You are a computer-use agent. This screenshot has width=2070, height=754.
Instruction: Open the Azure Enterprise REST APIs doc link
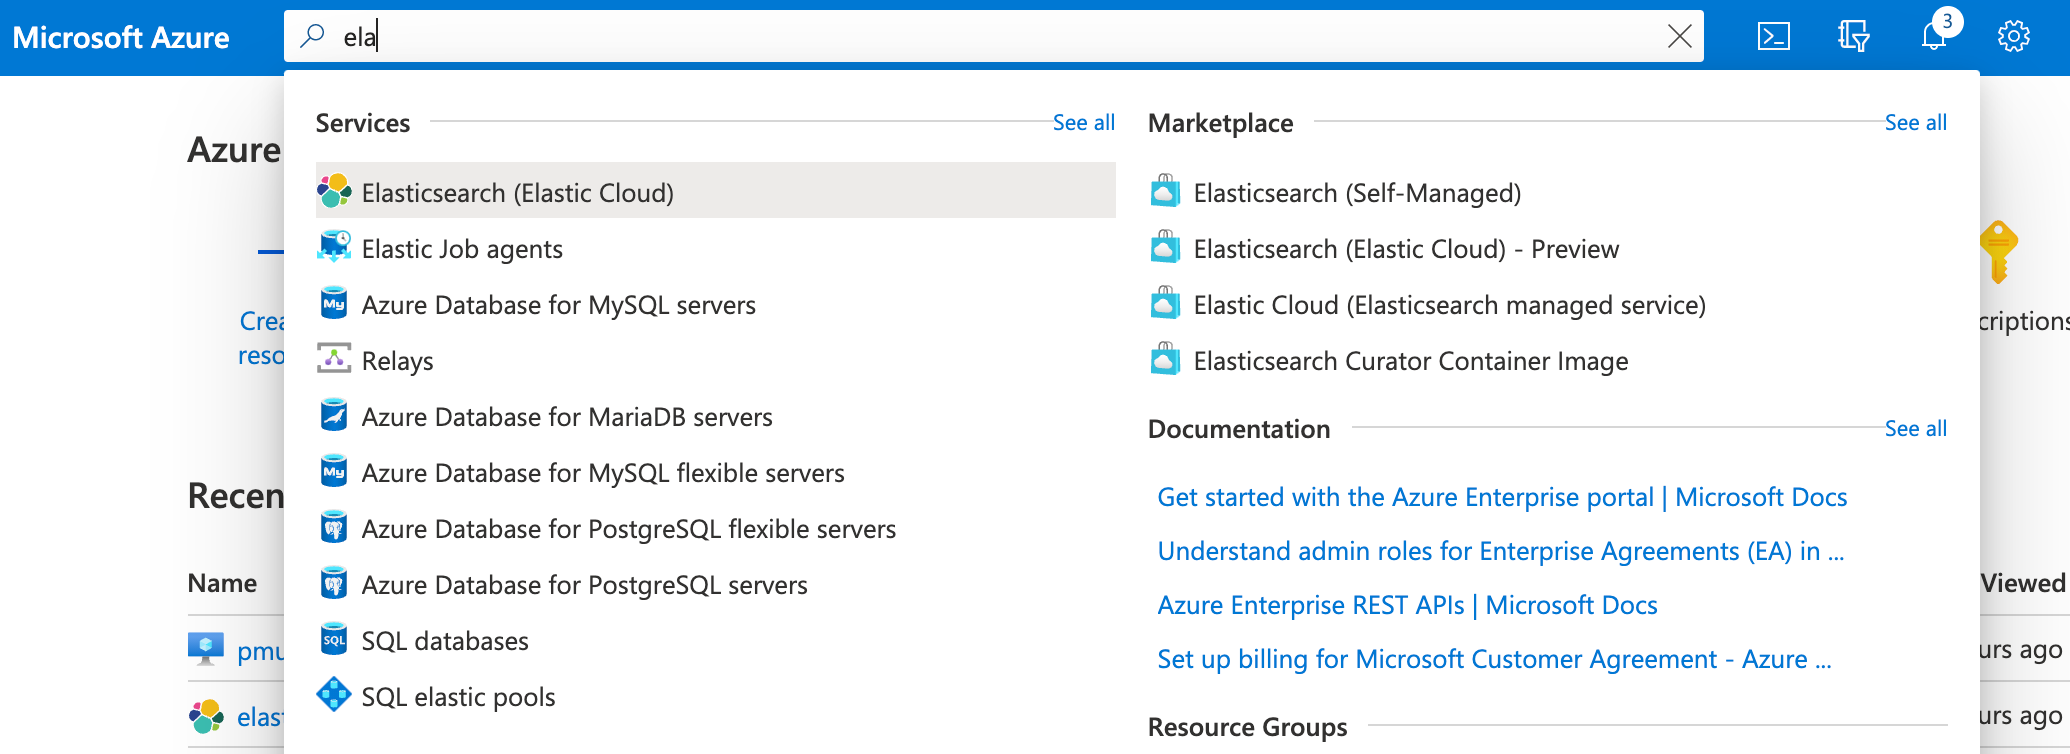coord(1406,605)
